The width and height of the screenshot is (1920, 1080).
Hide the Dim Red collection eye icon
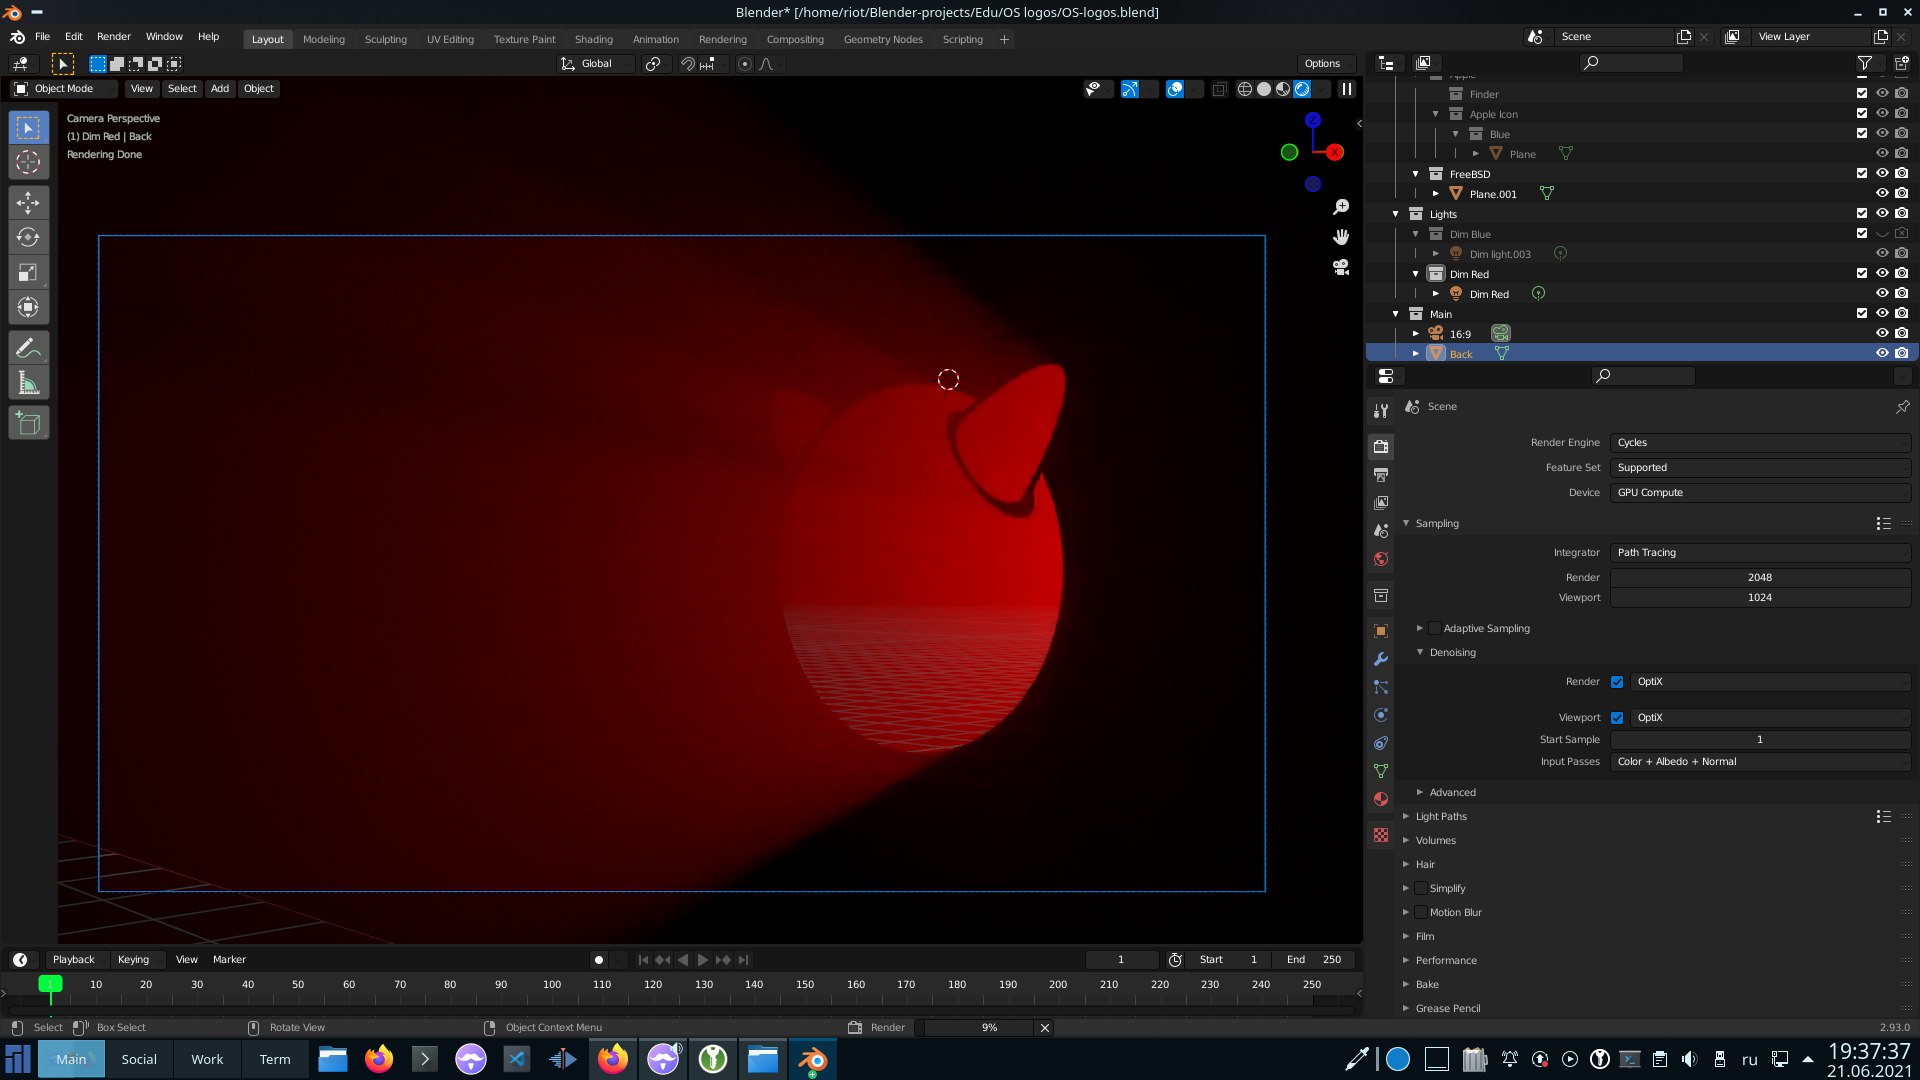1882,273
